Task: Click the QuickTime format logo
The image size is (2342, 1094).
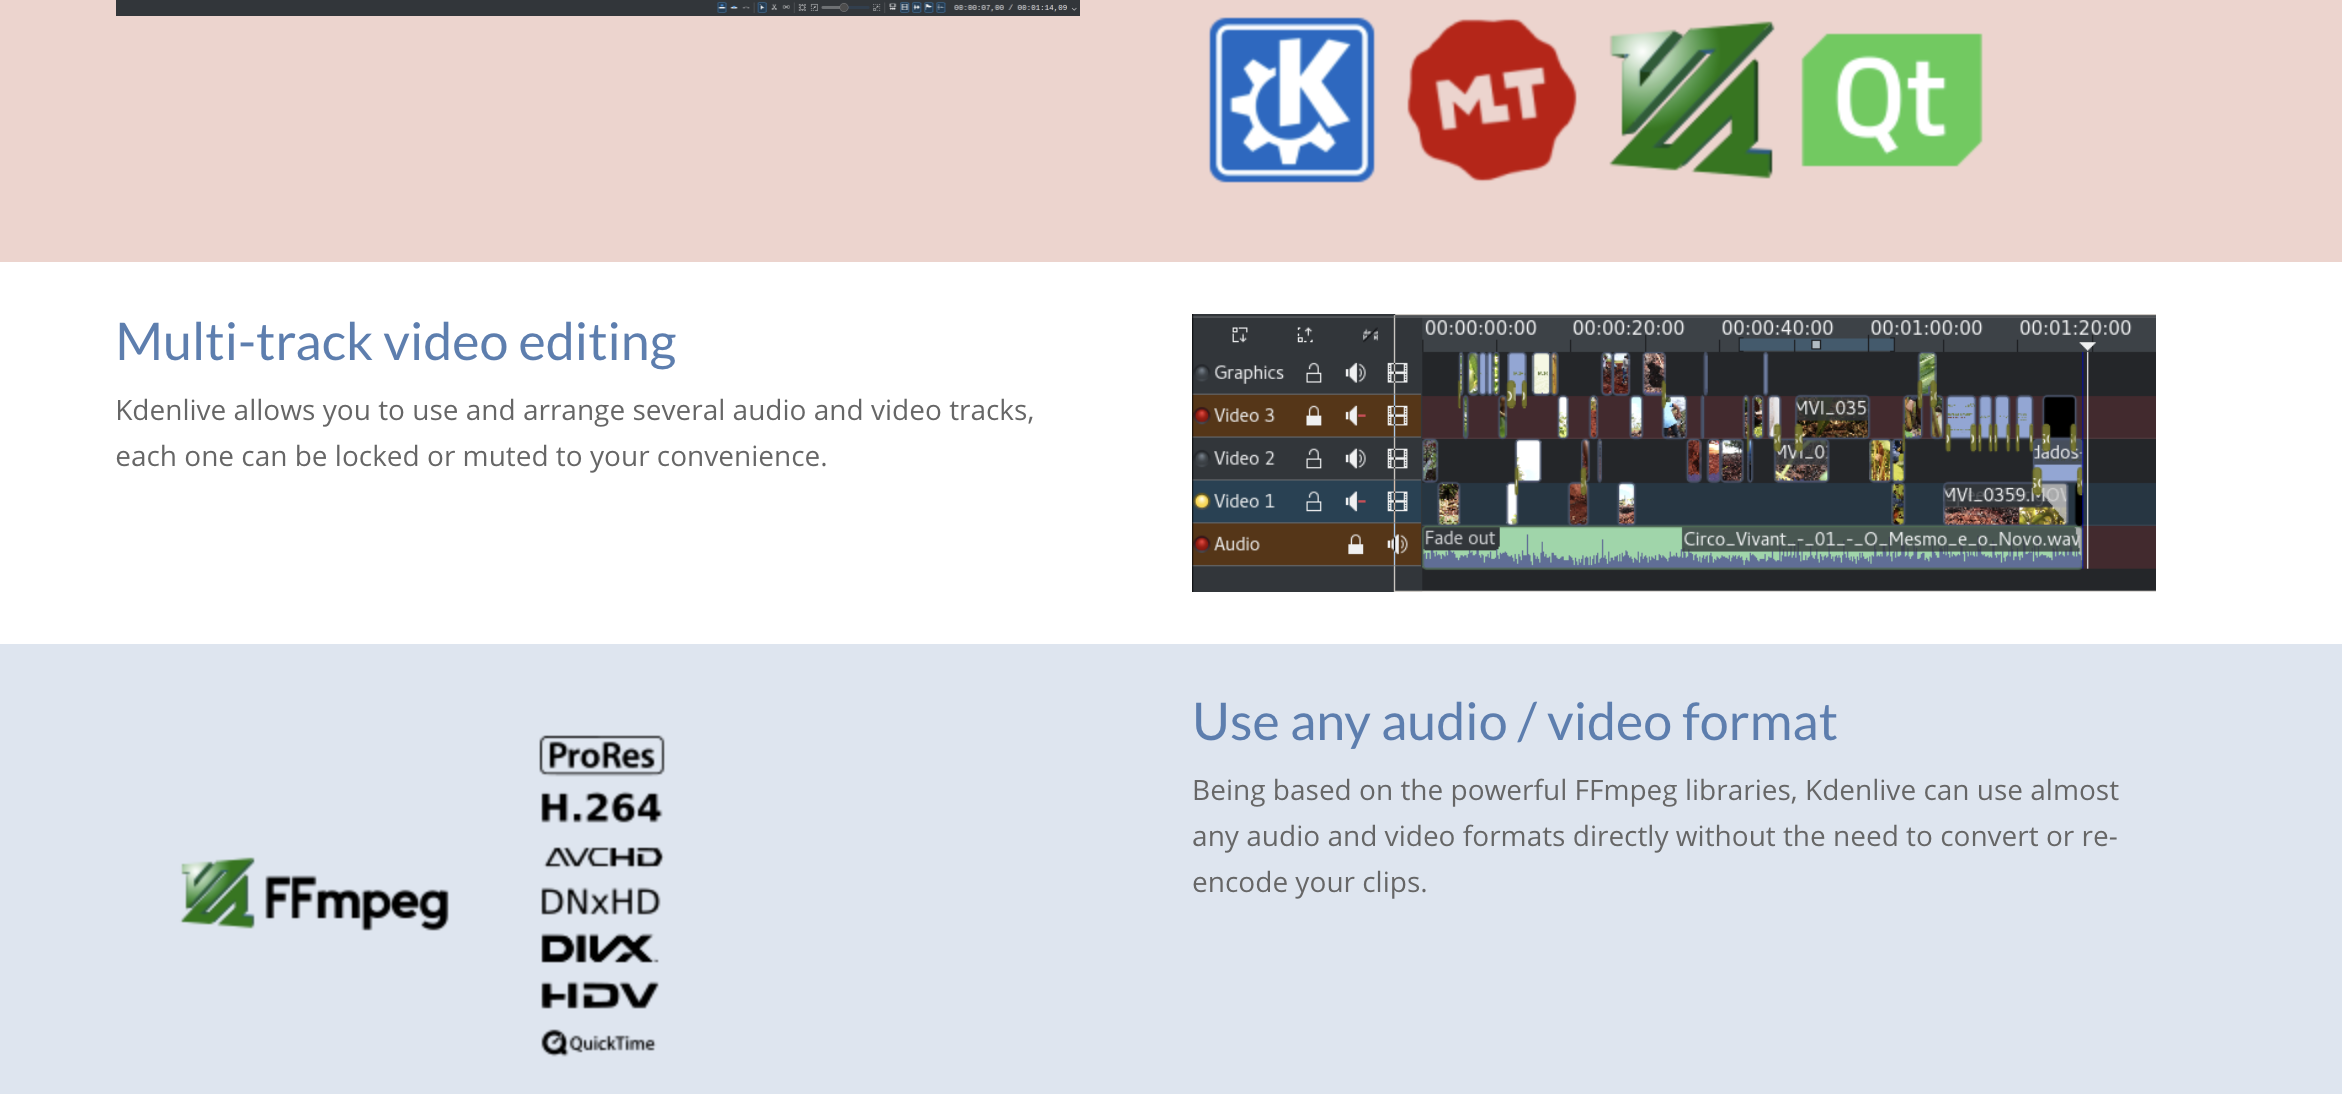Action: click(x=599, y=1043)
